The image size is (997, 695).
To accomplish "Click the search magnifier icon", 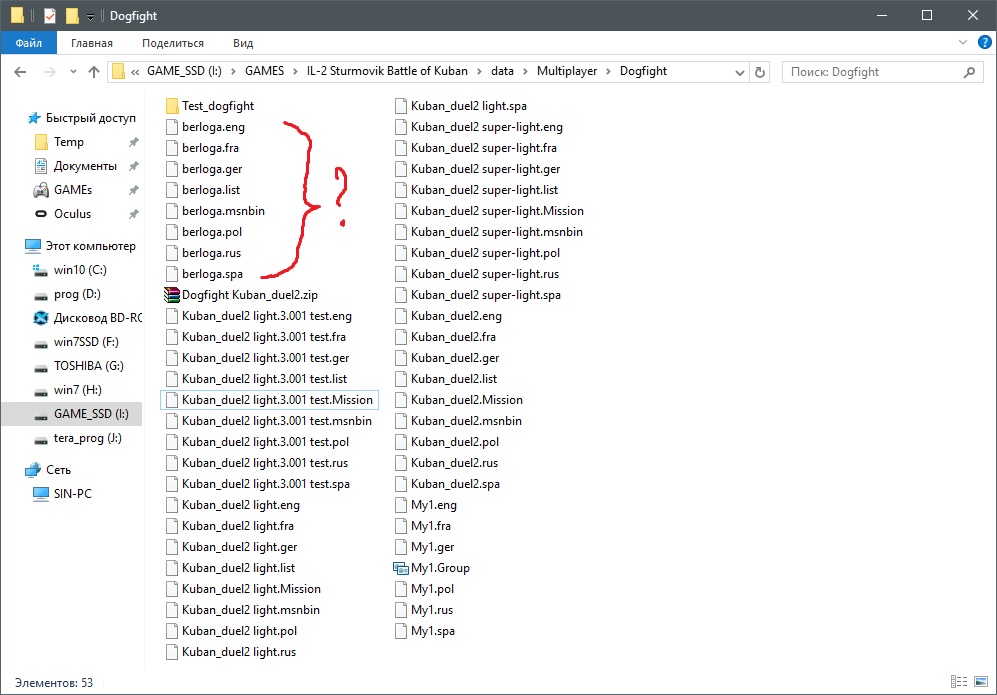I will [x=969, y=72].
